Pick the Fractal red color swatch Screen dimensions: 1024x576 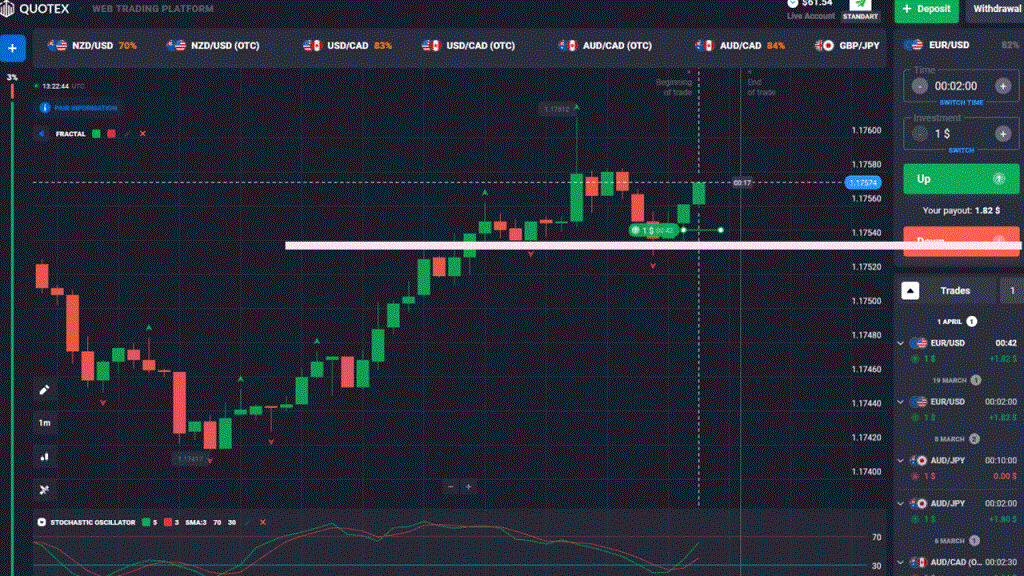click(x=112, y=134)
